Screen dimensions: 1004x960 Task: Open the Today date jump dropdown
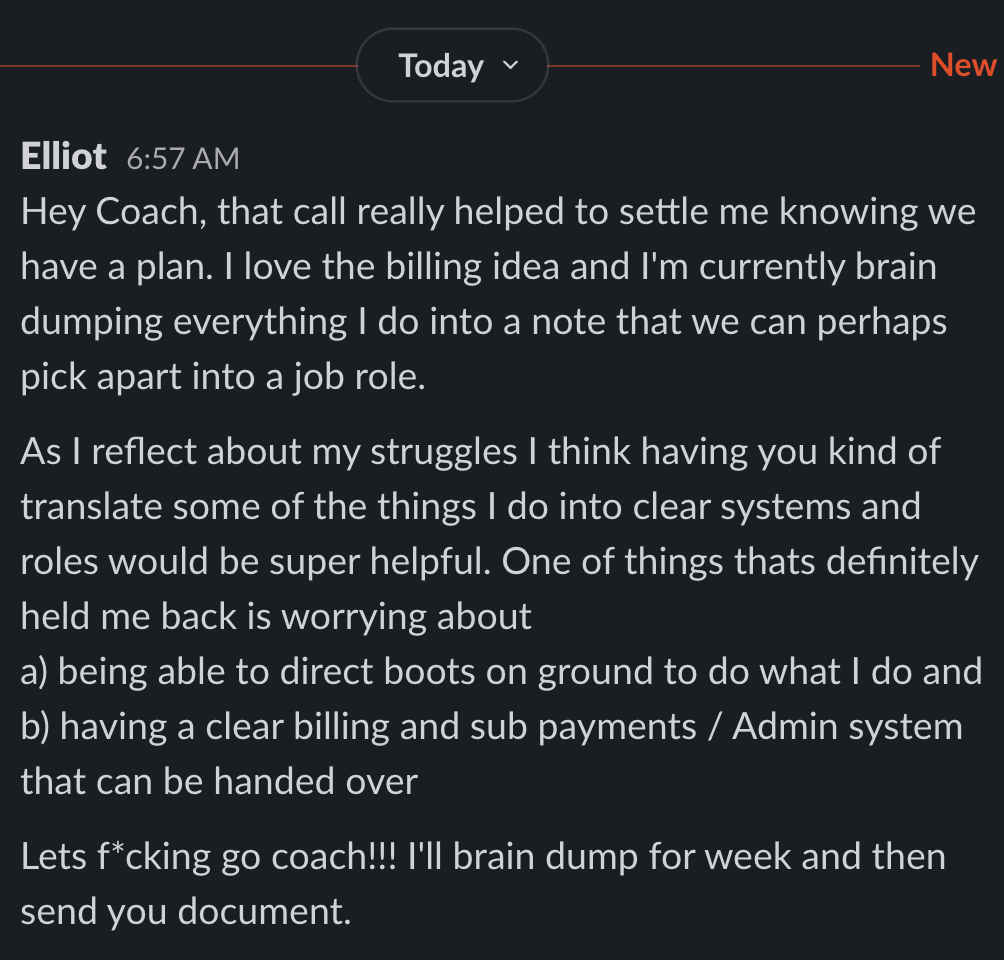451,66
